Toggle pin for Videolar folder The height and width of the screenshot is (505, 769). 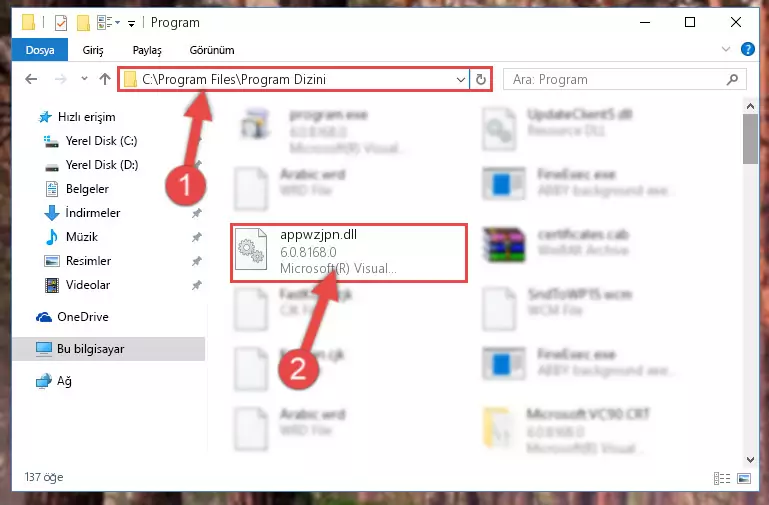click(197, 285)
